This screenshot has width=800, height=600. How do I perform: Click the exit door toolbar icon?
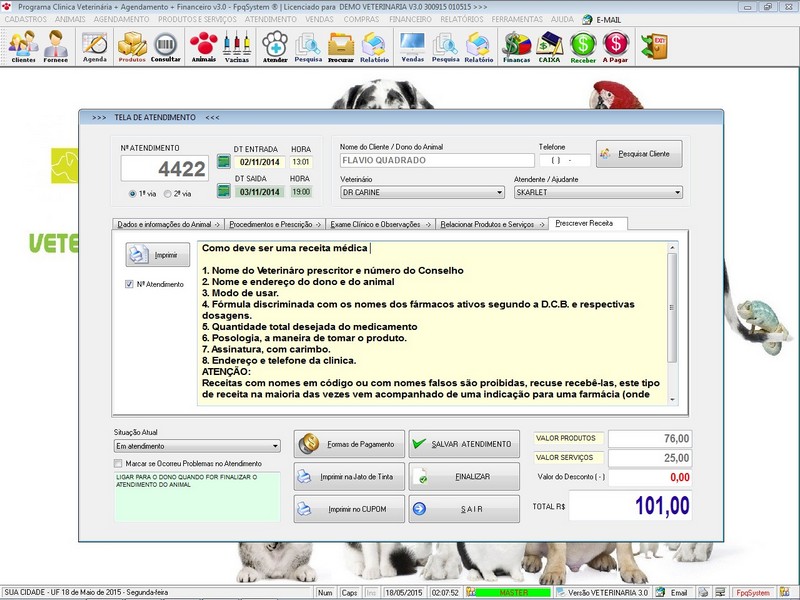655,46
